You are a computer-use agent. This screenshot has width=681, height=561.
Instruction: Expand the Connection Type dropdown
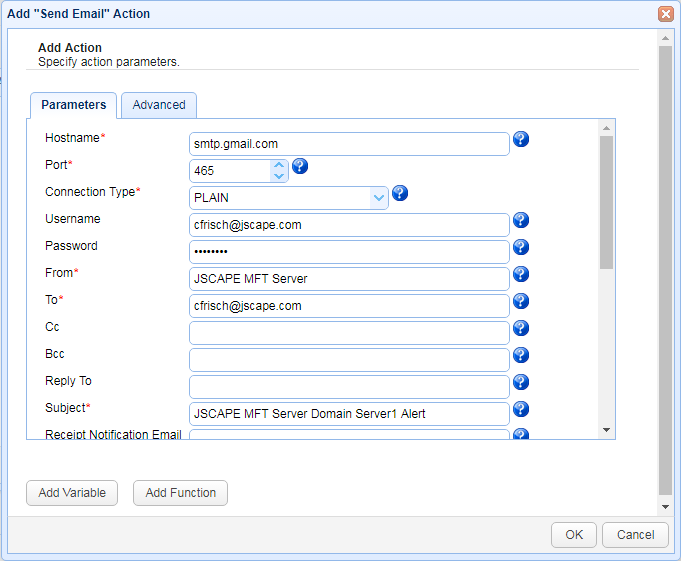tap(379, 198)
